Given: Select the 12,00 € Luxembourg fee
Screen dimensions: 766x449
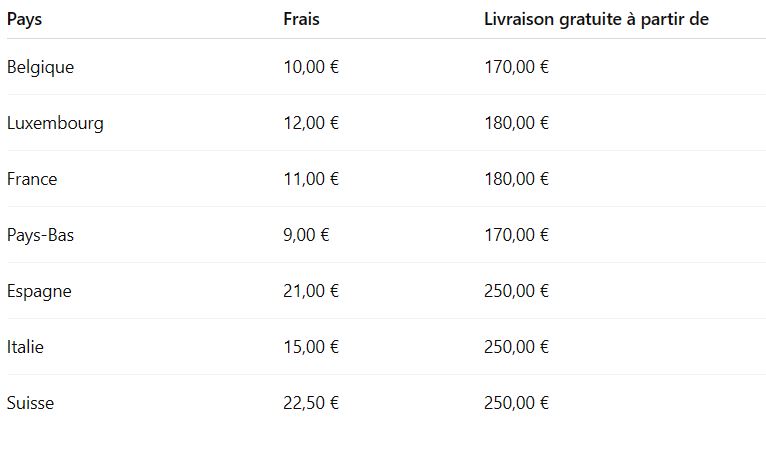Looking at the screenshot, I should [311, 123].
